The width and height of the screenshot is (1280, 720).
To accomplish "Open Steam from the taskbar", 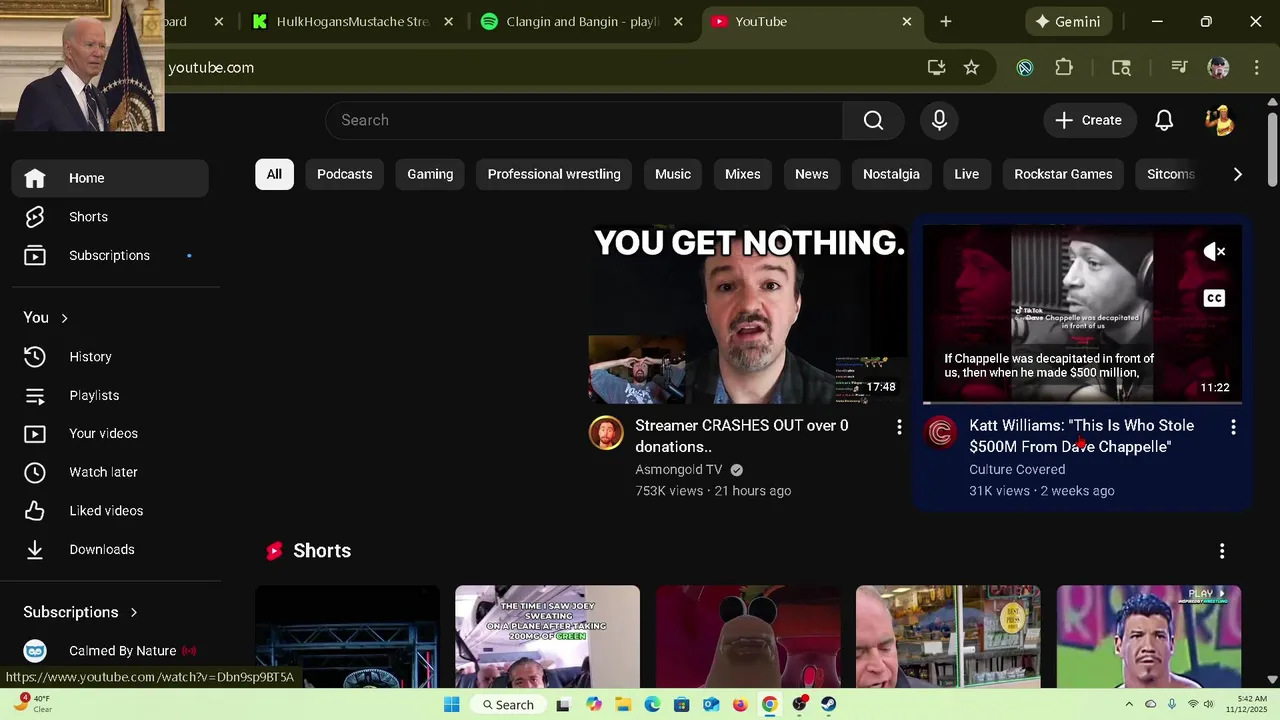I will (829, 704).
